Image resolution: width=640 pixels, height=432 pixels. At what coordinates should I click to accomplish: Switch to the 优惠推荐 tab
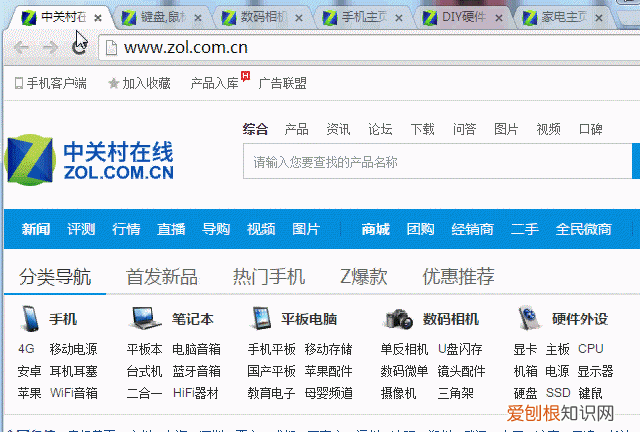[x=459, y=276]
